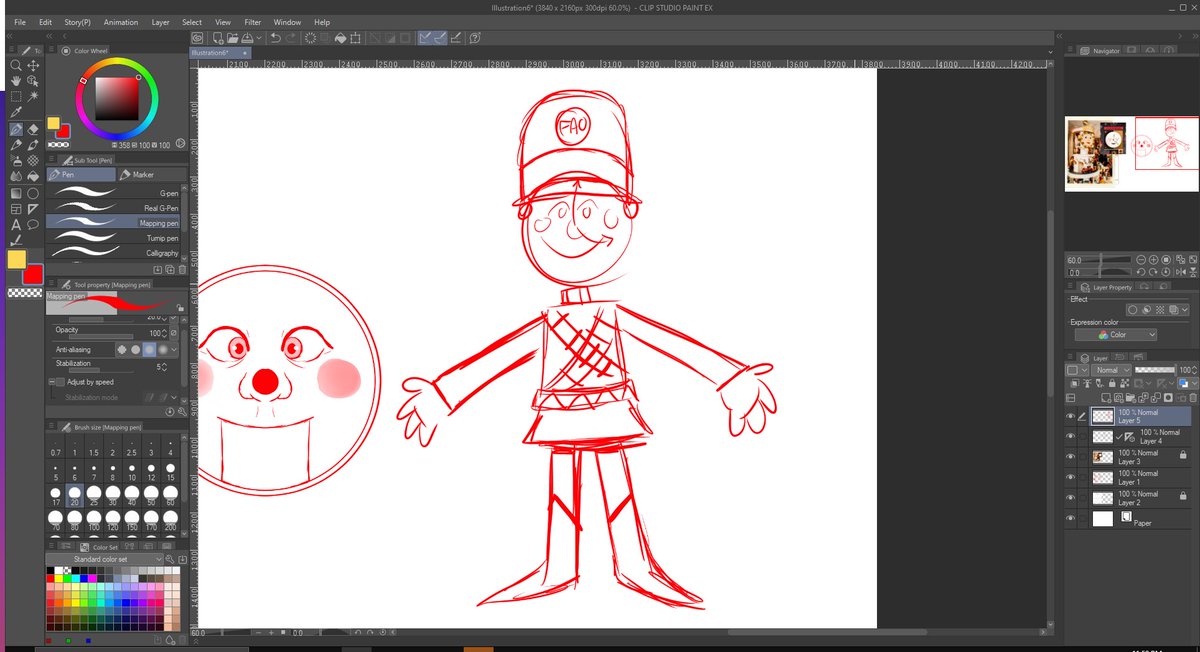Toggle Snap to Special Ruler in command bar
Image resolution: width=1200 pixels, height=652 pixels.
click(440, 38)
